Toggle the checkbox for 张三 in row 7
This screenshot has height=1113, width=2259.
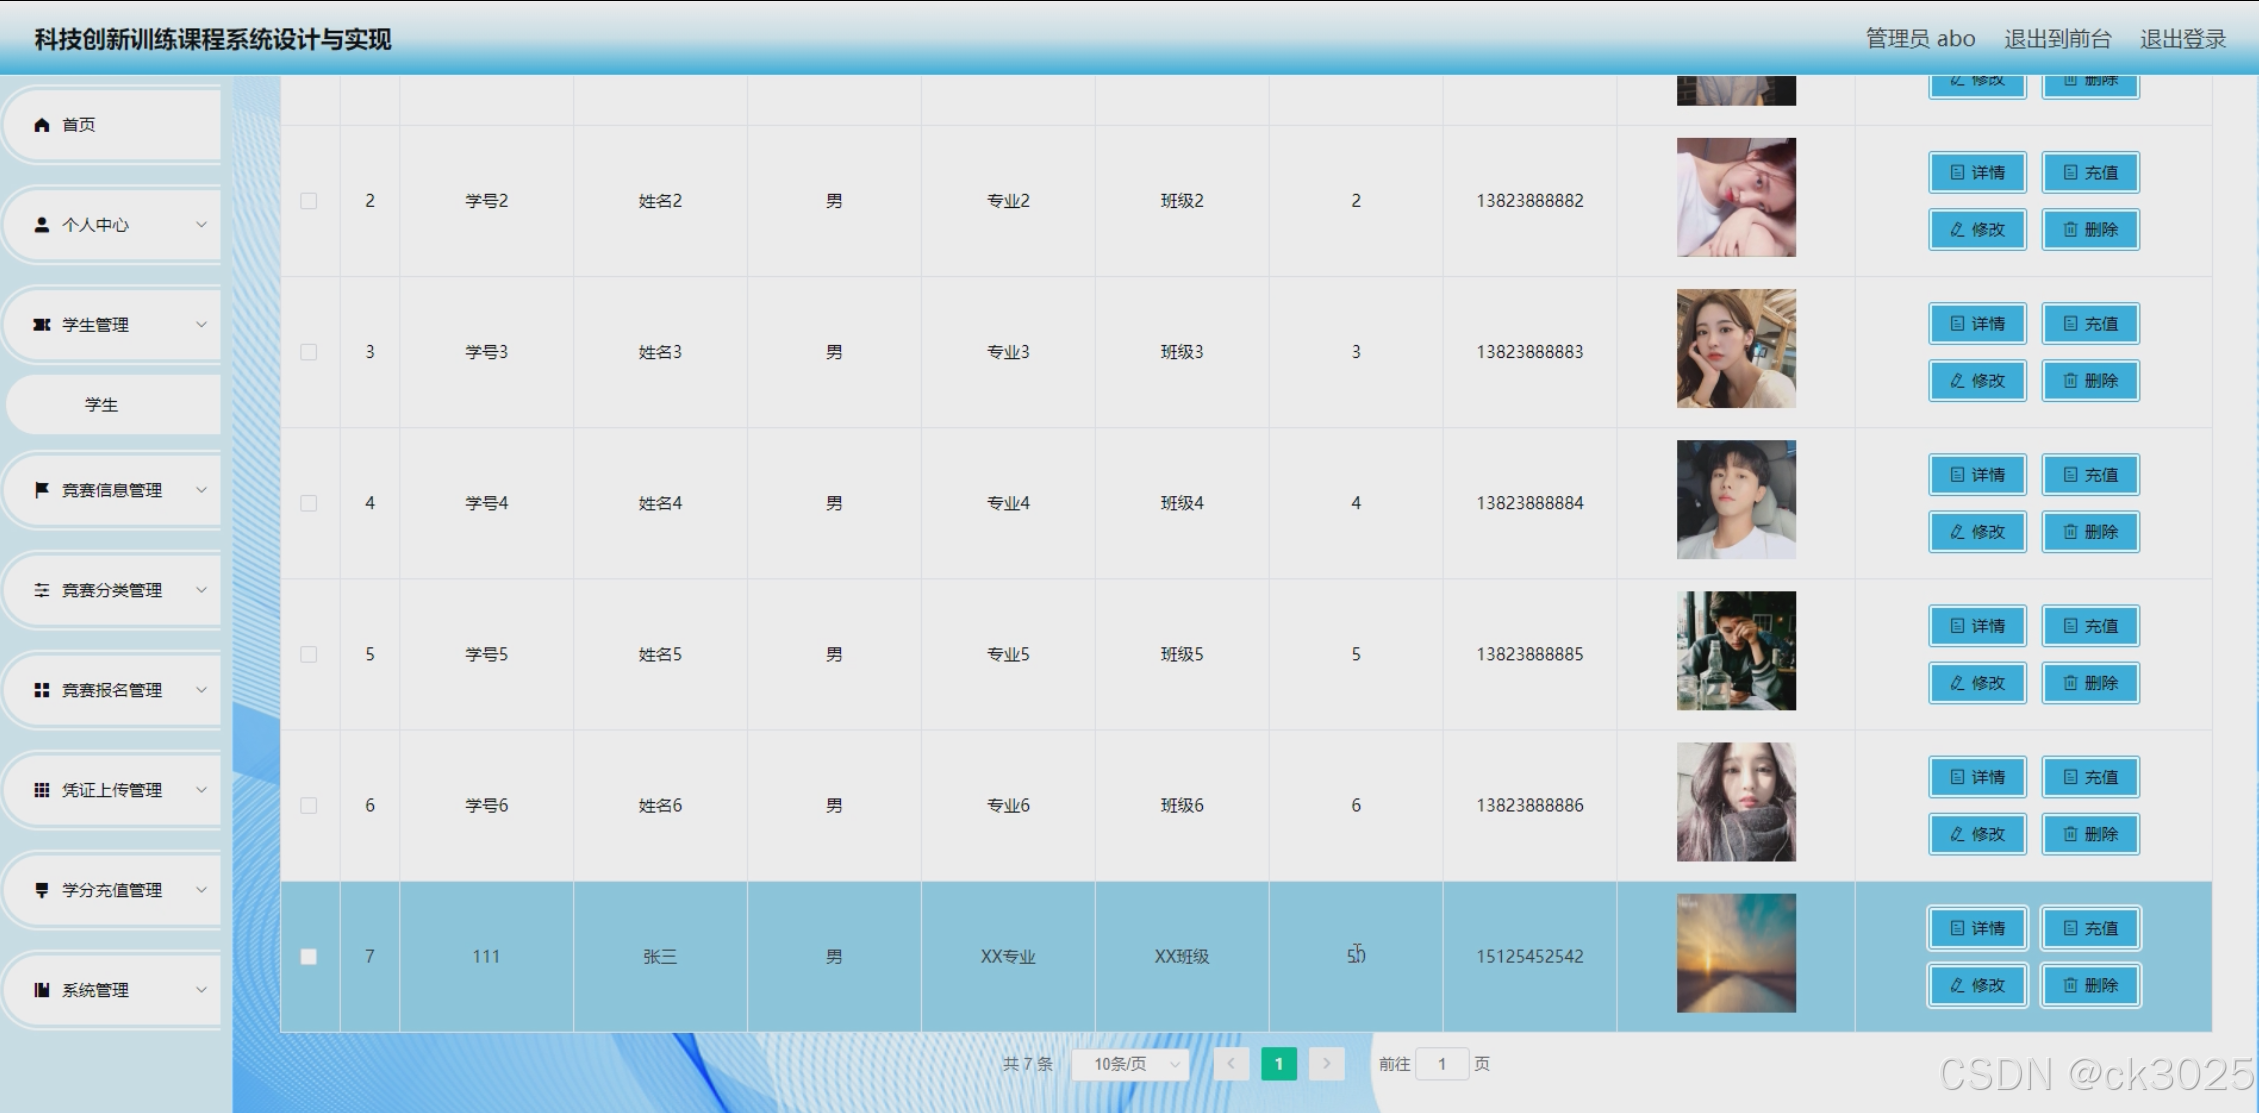[309, 957]
